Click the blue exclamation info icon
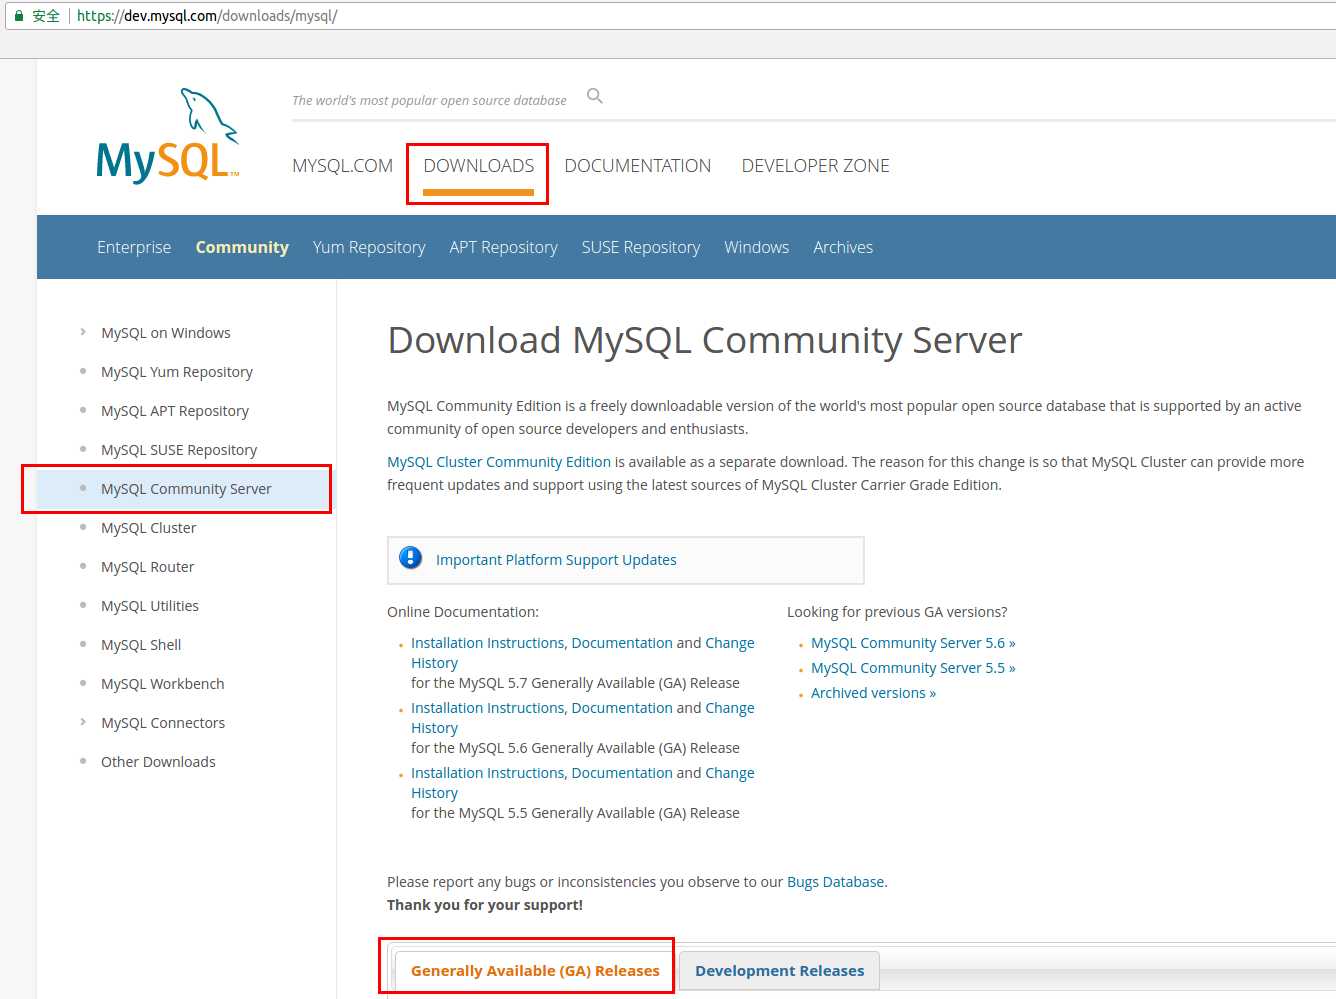Viewport: 1336px width, 999px height. pos(410,558)
